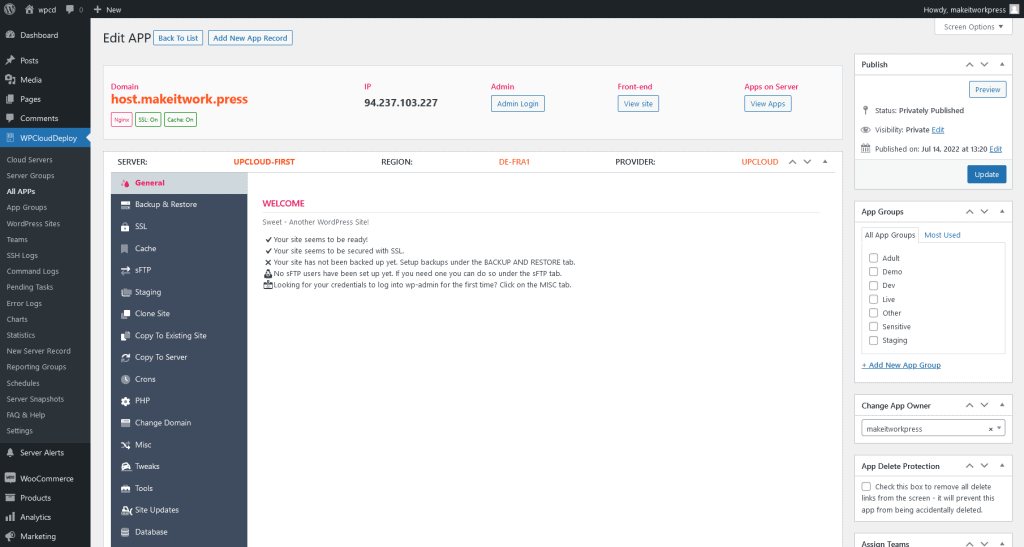1024x547 pixels.
Task: Click the Add New App Group link
Action: click(x=901, y=365)
